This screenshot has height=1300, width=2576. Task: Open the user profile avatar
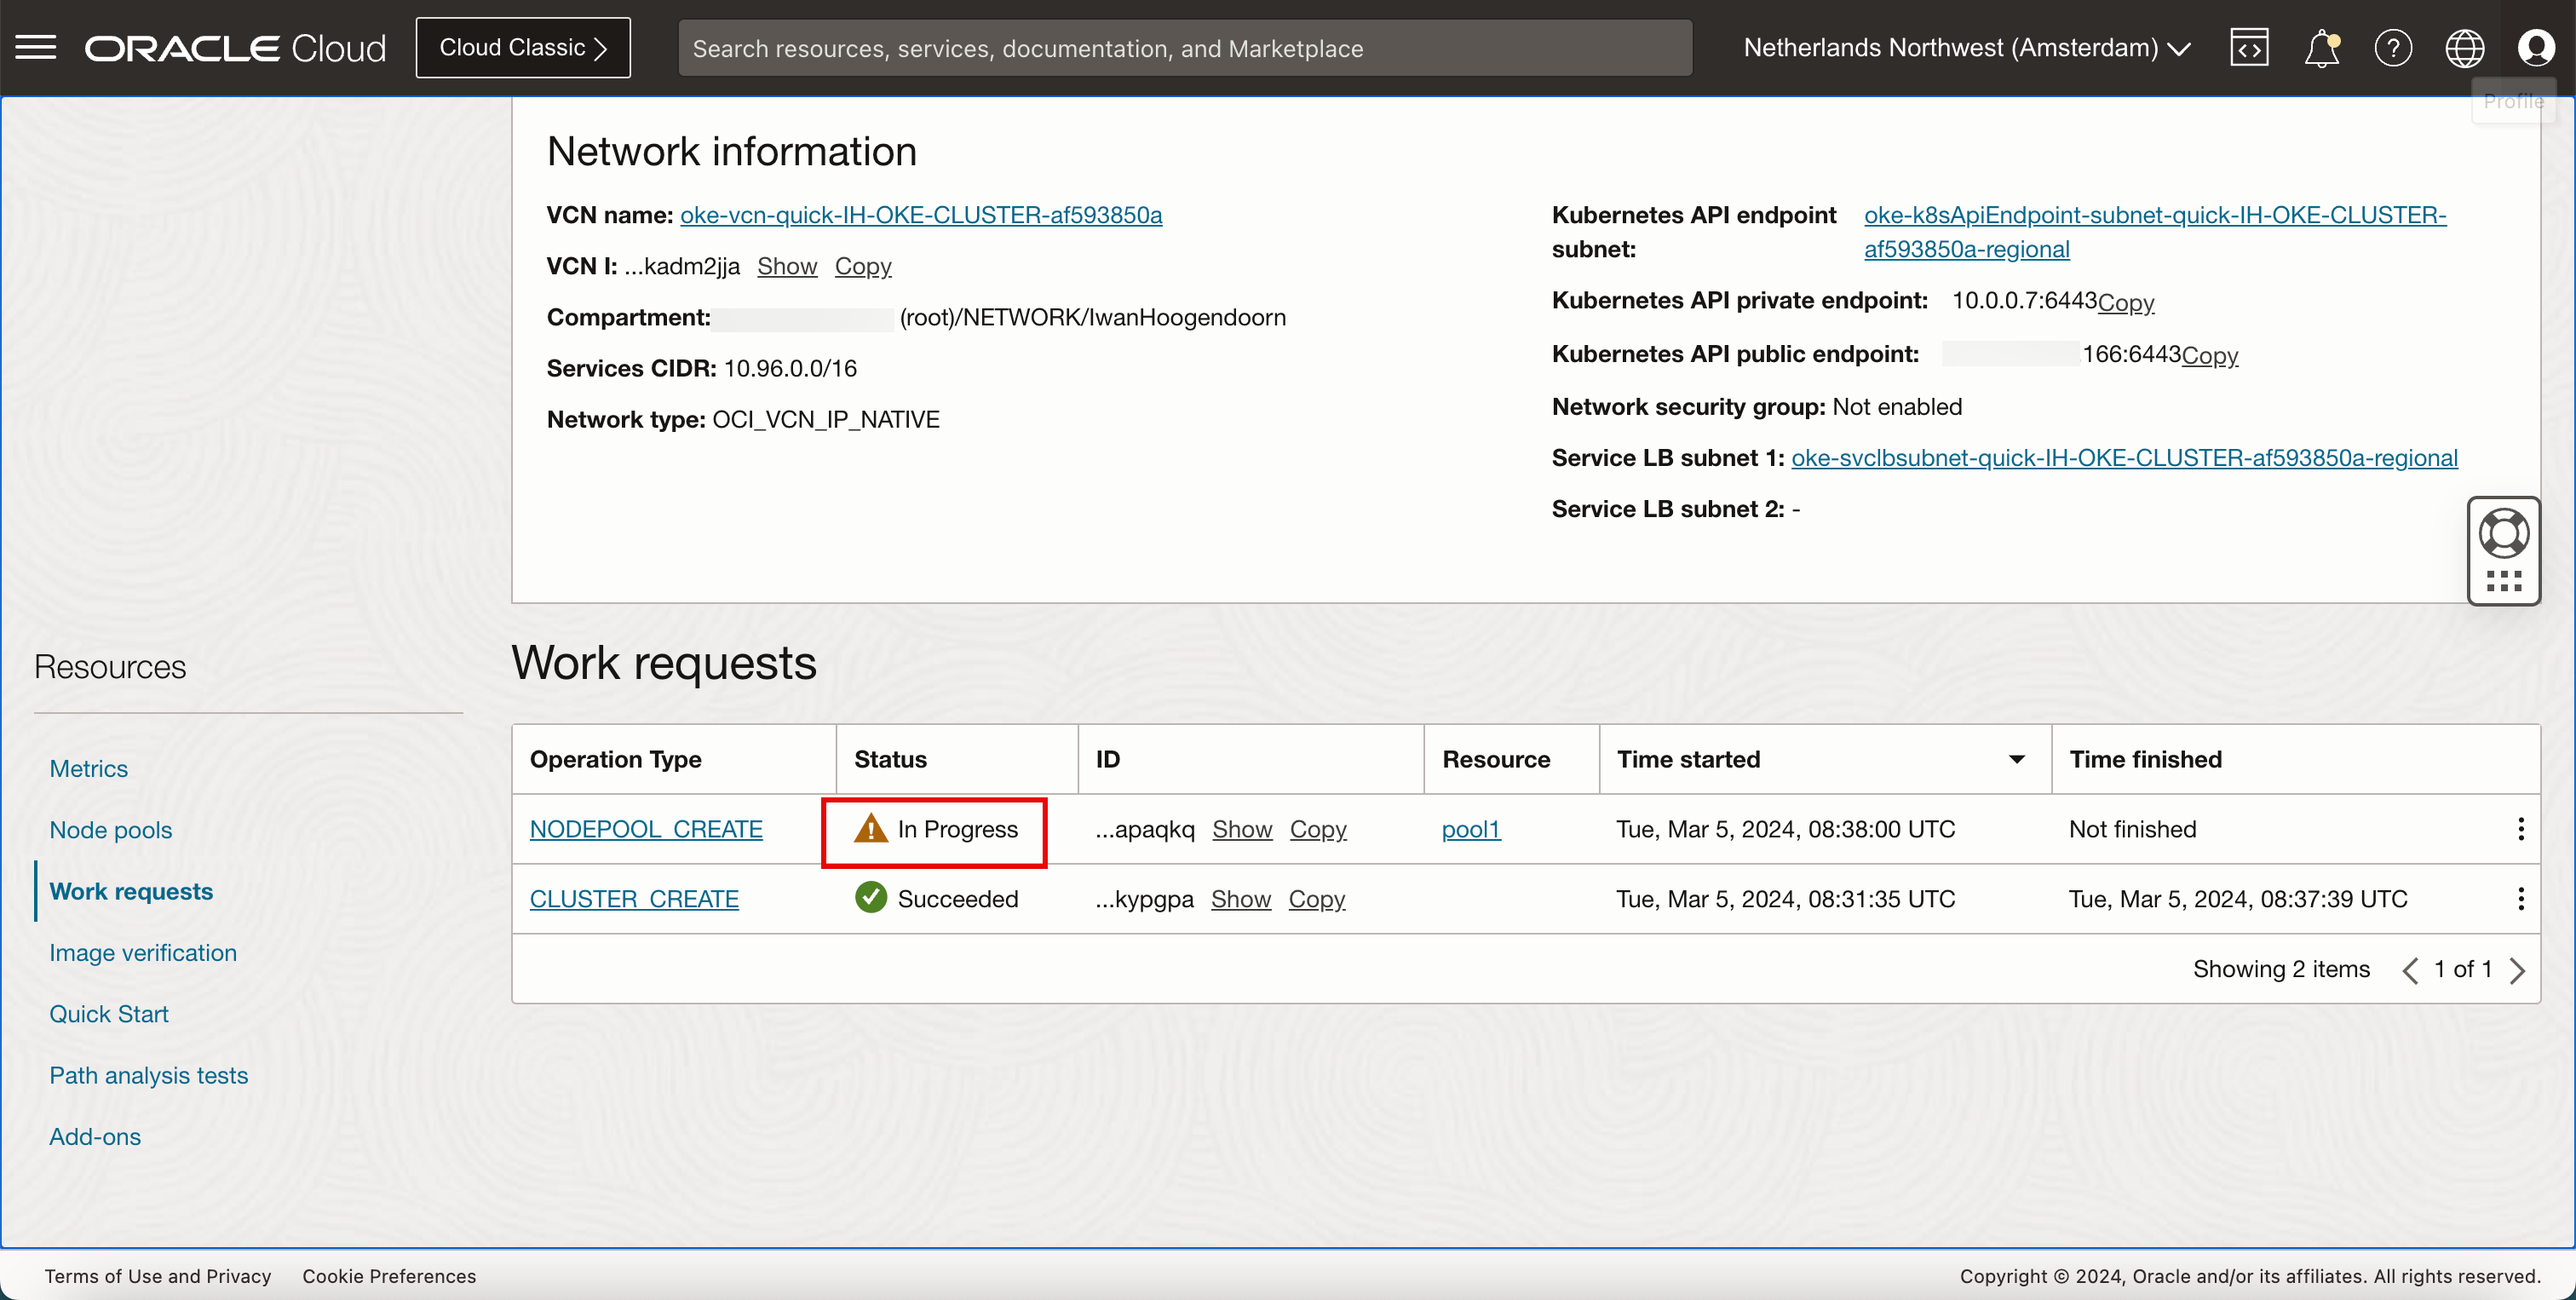2535,47
